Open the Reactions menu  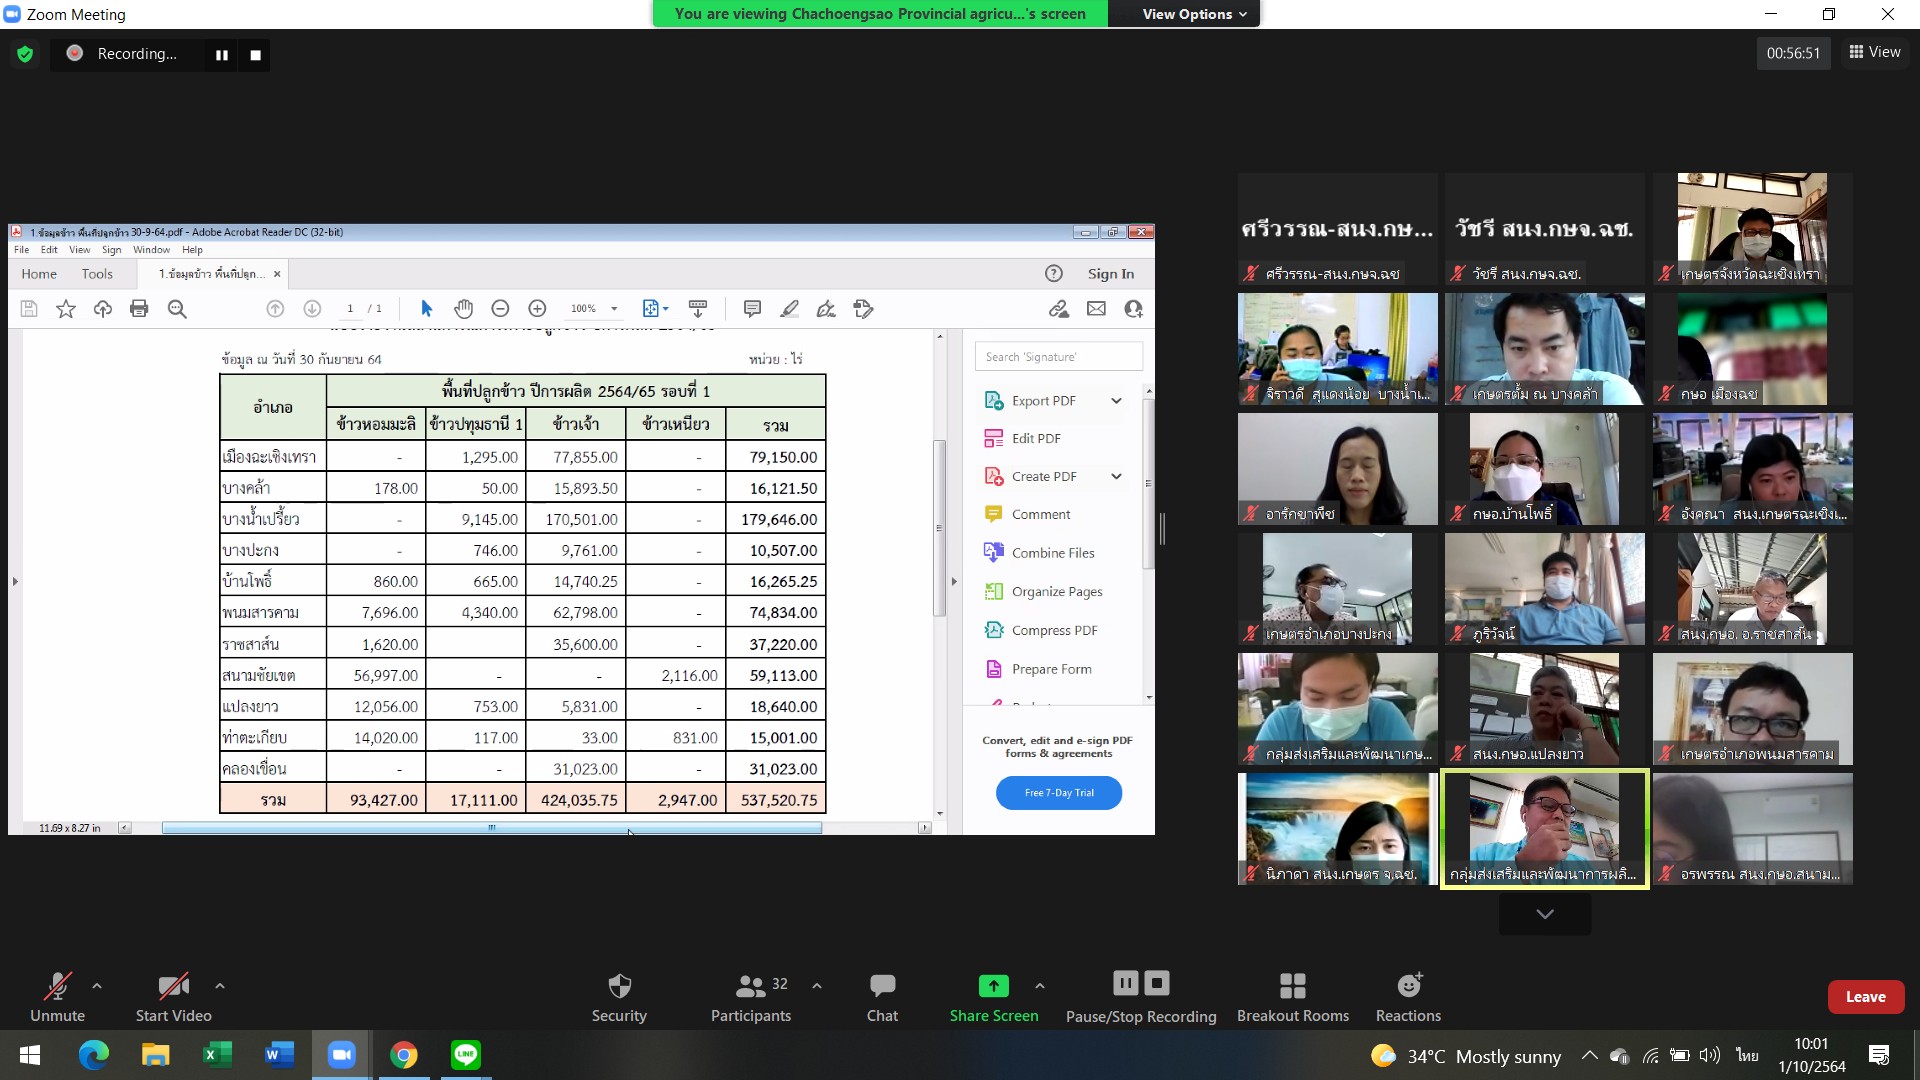[1408, 986]
